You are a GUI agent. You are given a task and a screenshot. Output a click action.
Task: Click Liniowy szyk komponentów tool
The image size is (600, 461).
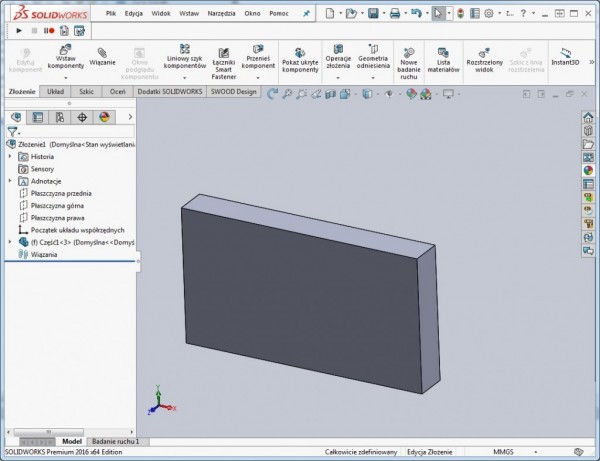(185, 57)
